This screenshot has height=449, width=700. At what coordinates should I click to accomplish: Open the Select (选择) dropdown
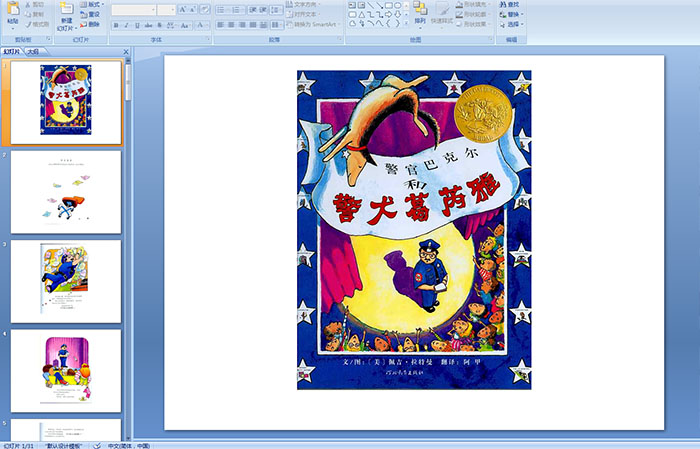pos(512,24)
